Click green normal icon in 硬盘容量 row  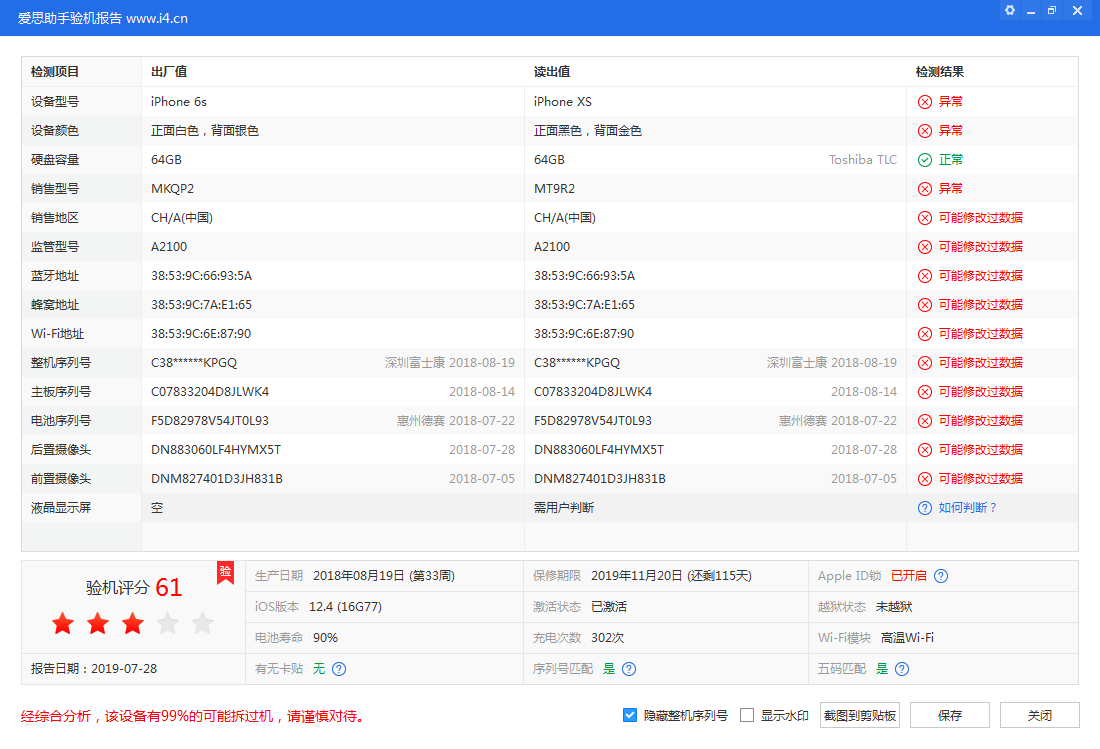(x=925, y=160)
